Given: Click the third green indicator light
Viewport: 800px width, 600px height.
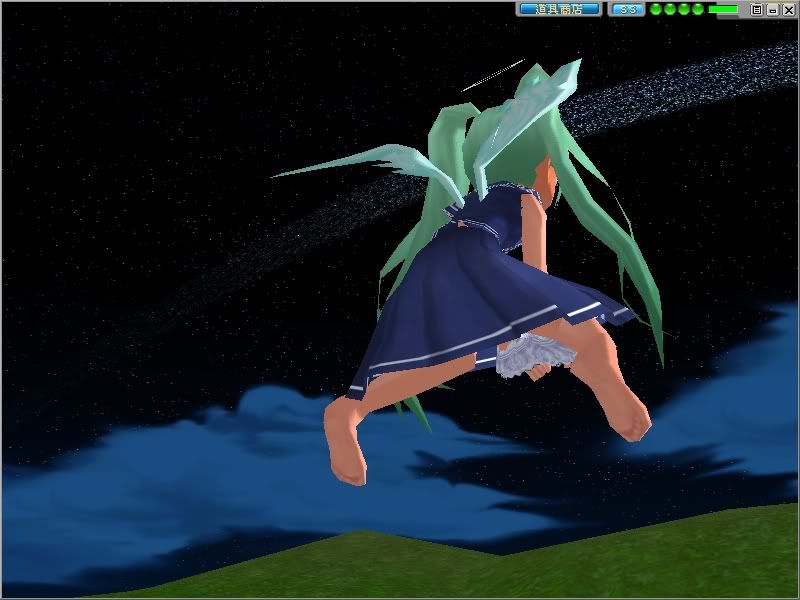Looking at the screenshot, I should click(x=684, y=9).
